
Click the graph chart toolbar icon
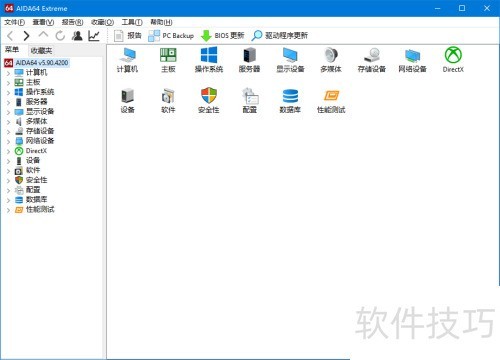pyautogui.click(x=94, y=35)
